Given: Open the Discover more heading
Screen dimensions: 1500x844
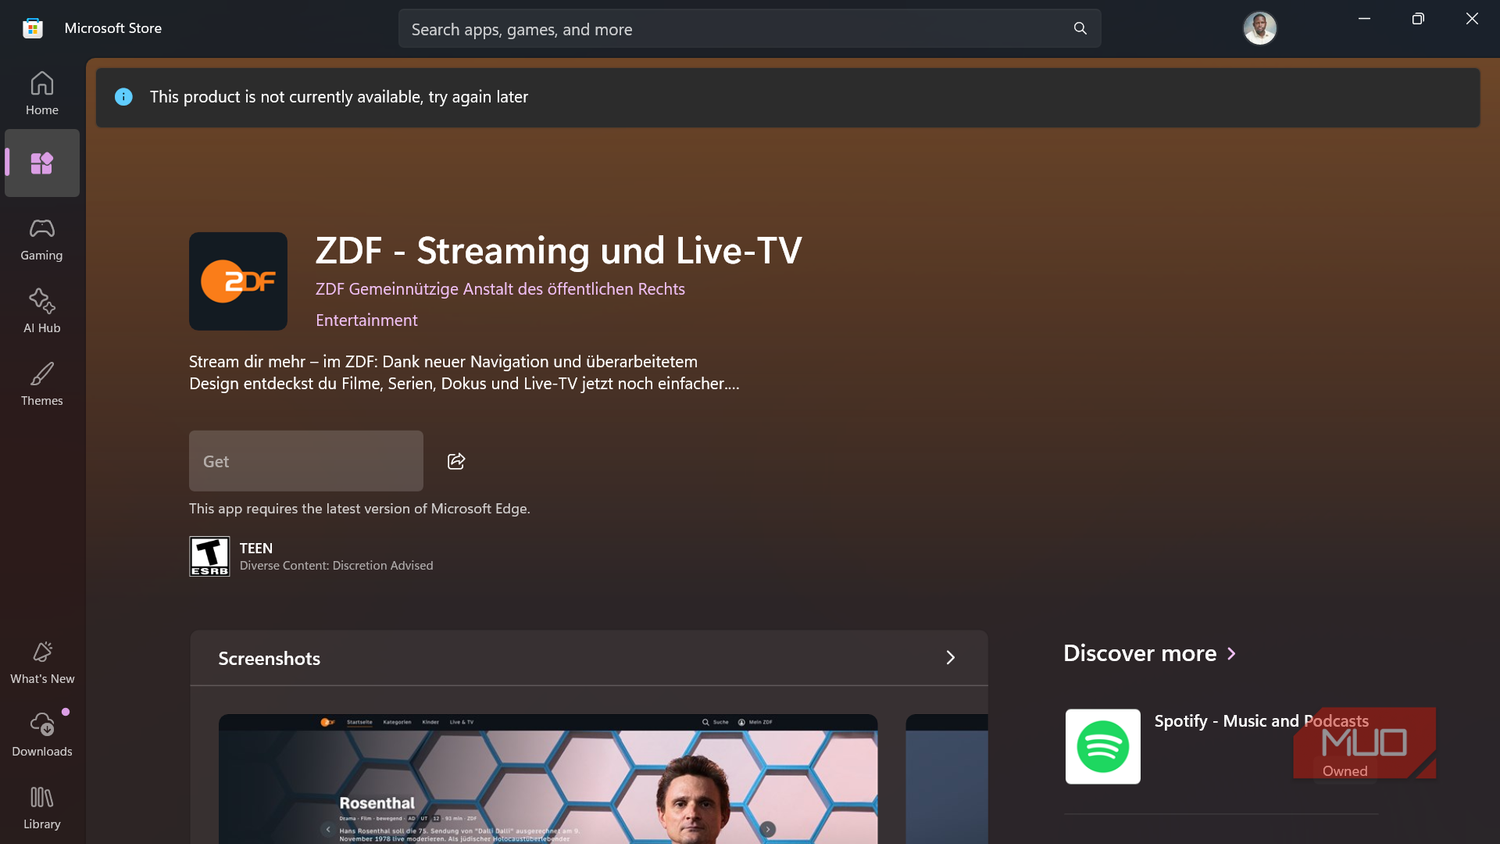Looking at the screenshot, I should [x=1140, y=653].
